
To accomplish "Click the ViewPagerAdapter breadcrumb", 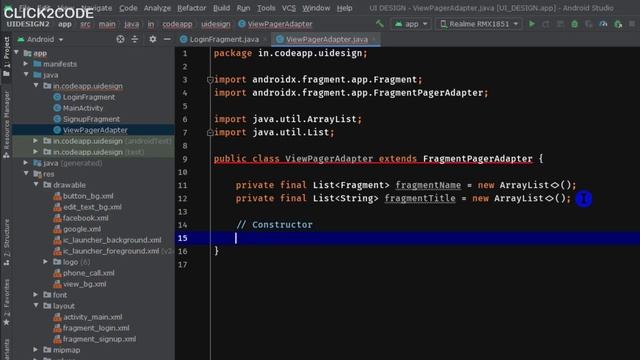I will pyautogui.click(x=276, y=24).
